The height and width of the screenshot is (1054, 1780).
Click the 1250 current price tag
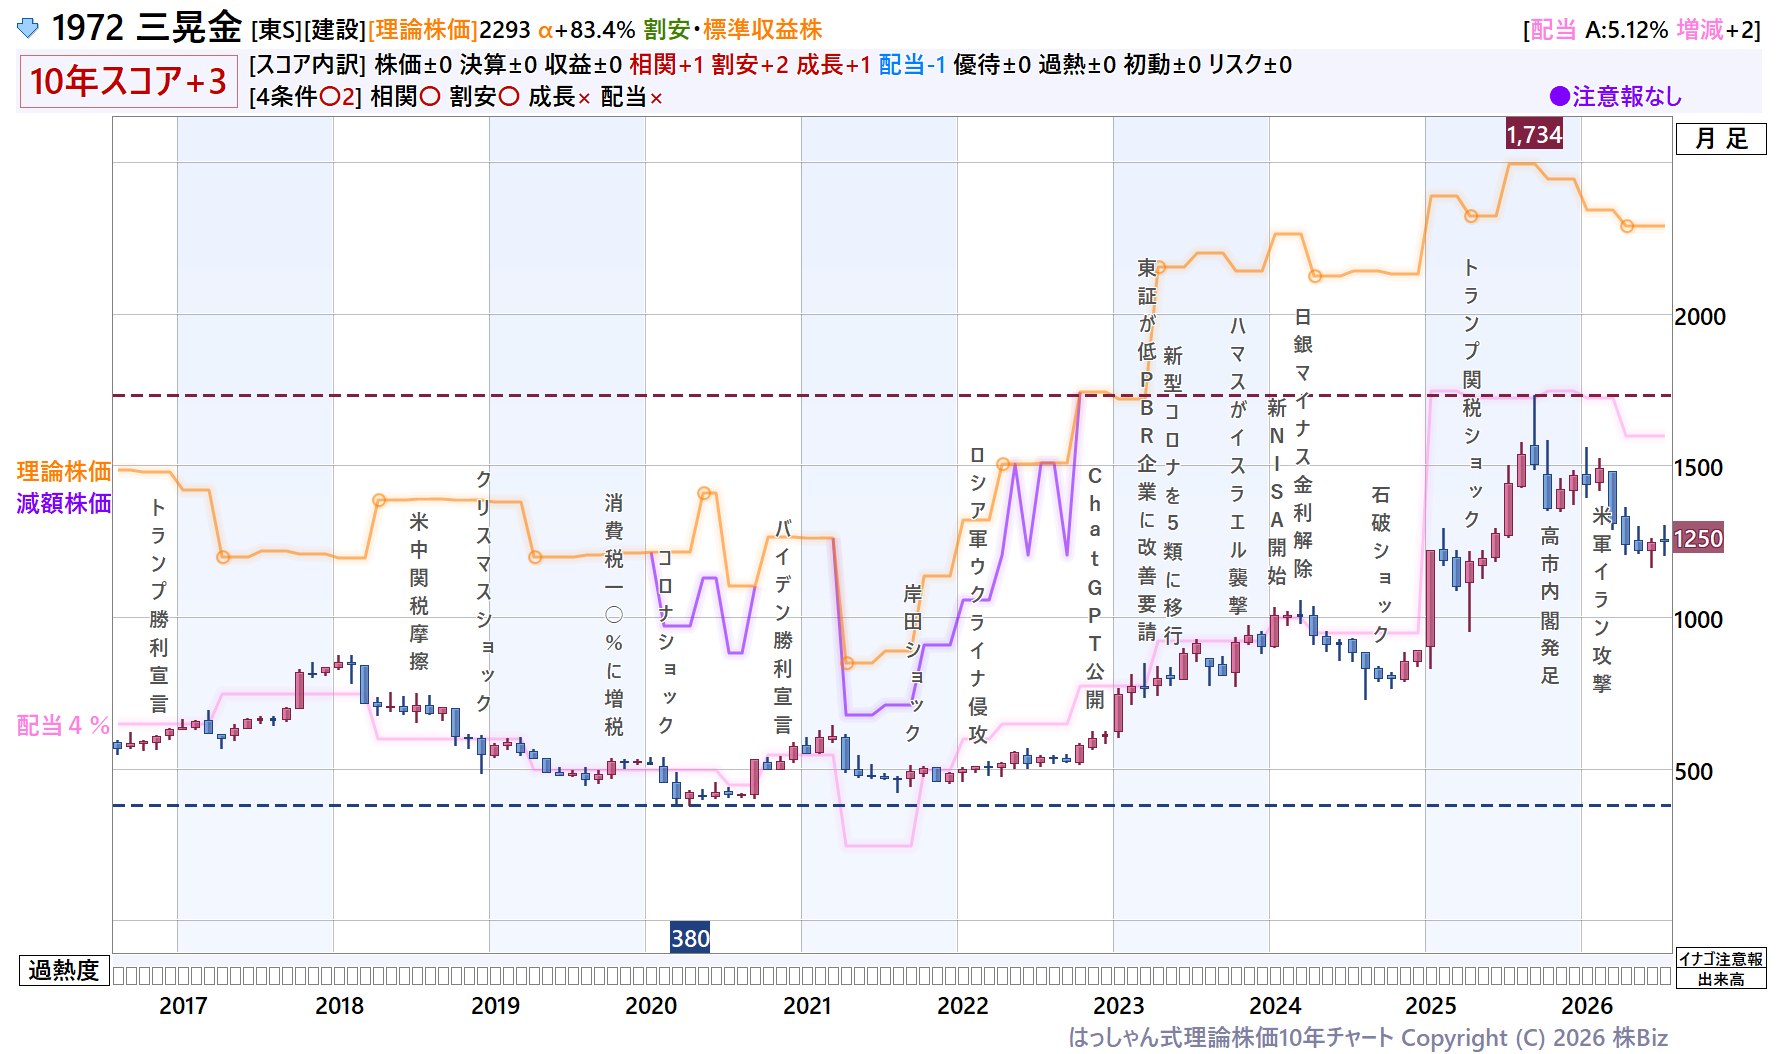[x=1698, y=539]
